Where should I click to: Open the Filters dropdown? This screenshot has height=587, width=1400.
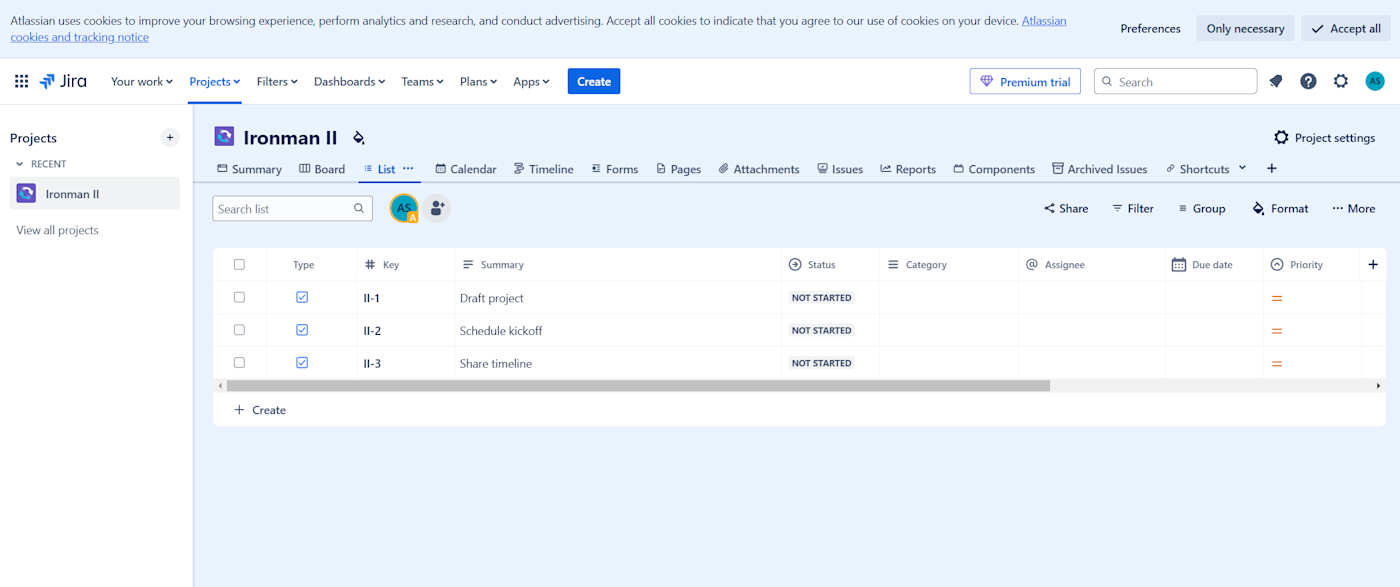coord(277,82)
